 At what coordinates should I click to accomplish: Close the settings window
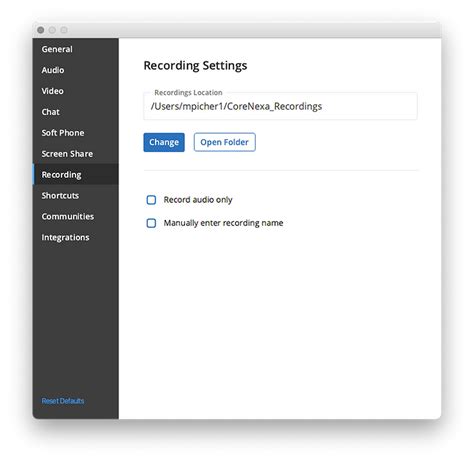[41, 30]
